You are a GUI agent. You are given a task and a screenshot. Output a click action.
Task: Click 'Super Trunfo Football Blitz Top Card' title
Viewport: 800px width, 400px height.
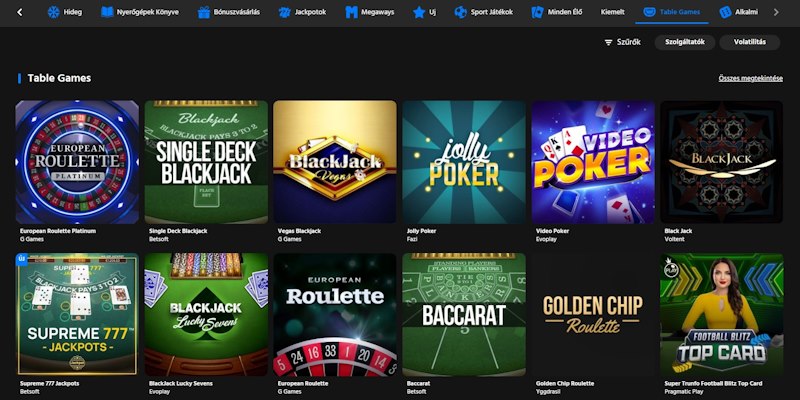(x=713, y=384)
